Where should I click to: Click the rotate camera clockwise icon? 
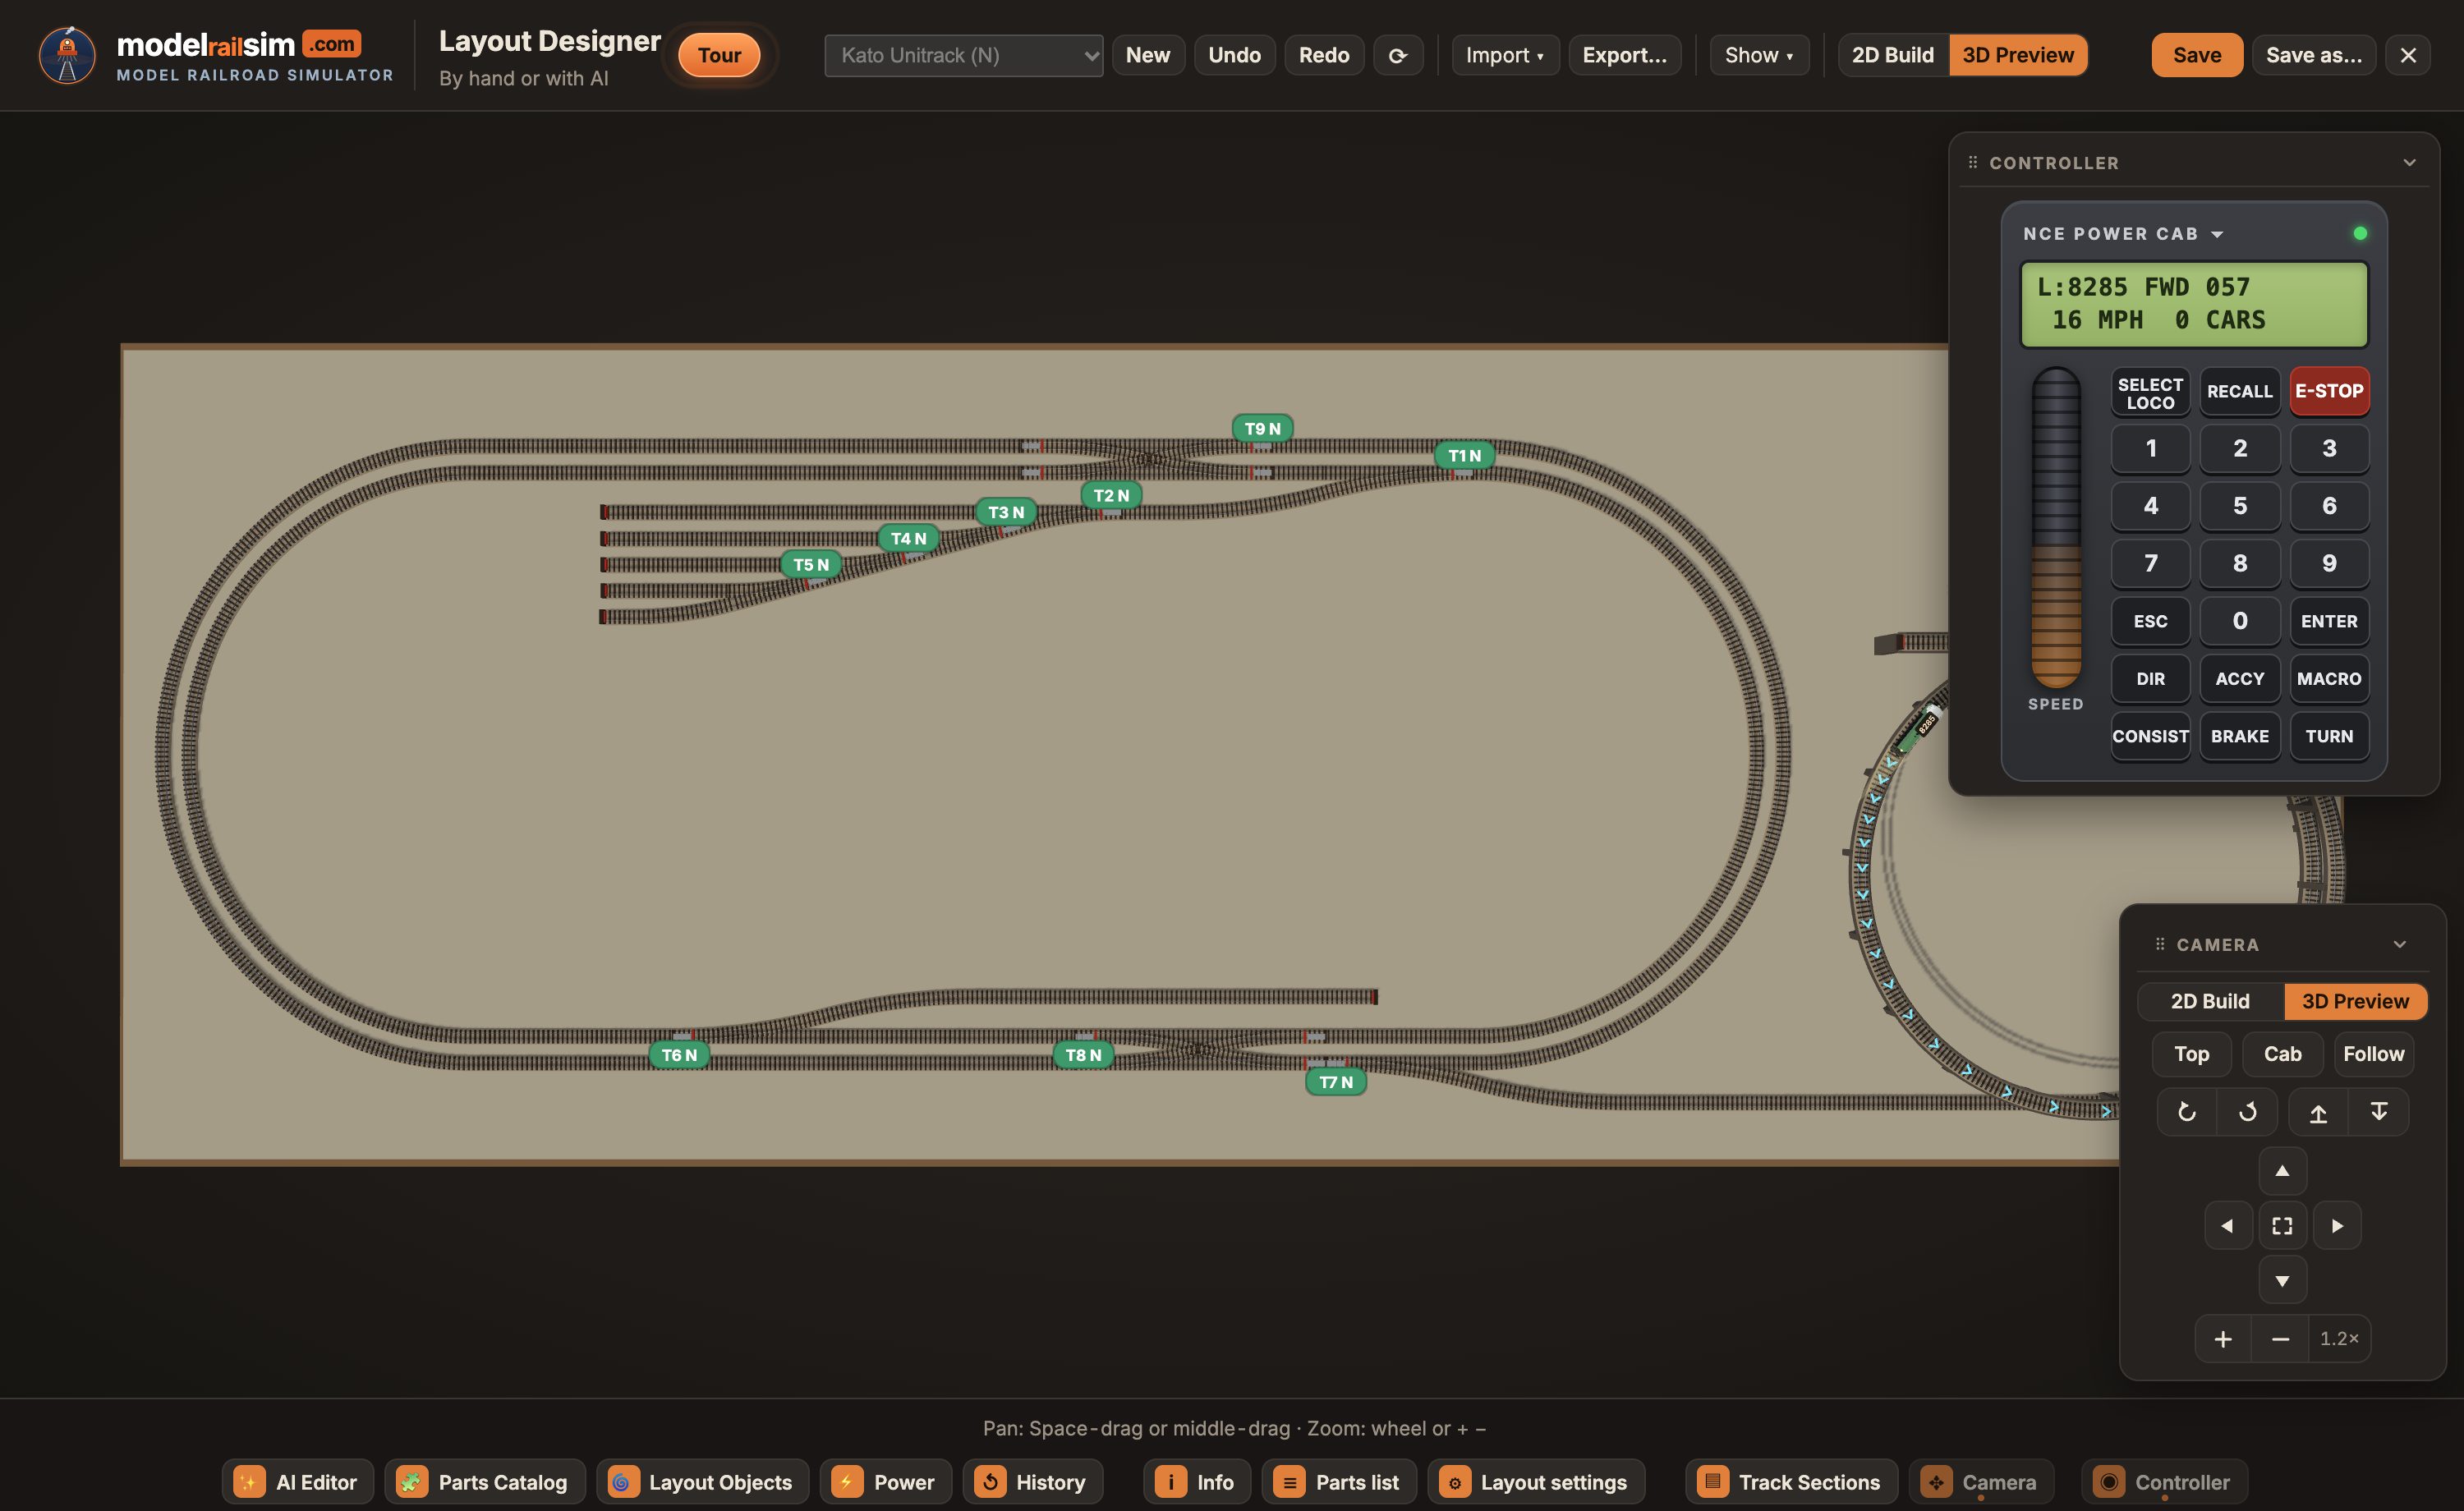(x=2247, y=1112)
